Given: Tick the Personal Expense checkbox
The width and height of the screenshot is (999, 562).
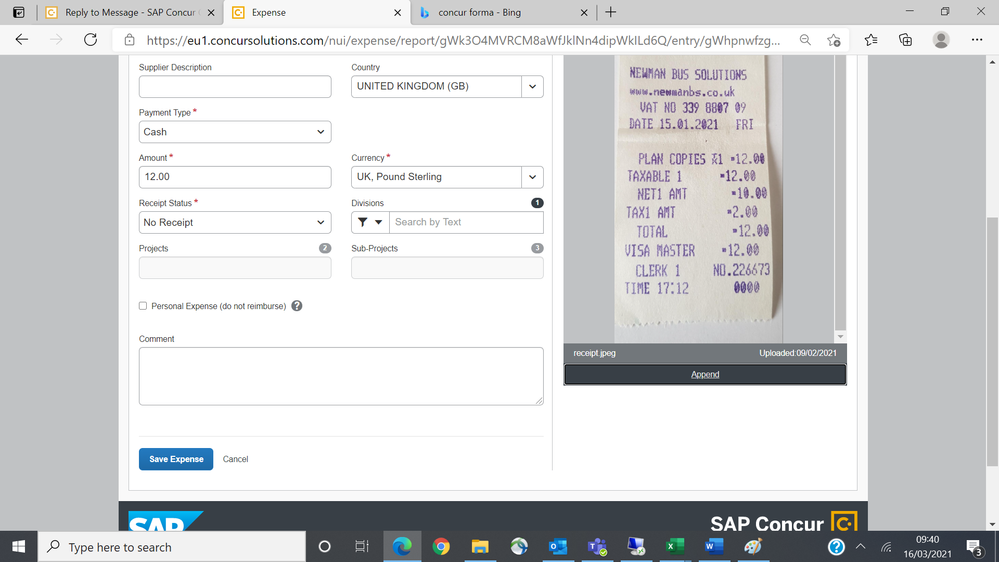Looking at the screenshot, I should tap(143, 306).
